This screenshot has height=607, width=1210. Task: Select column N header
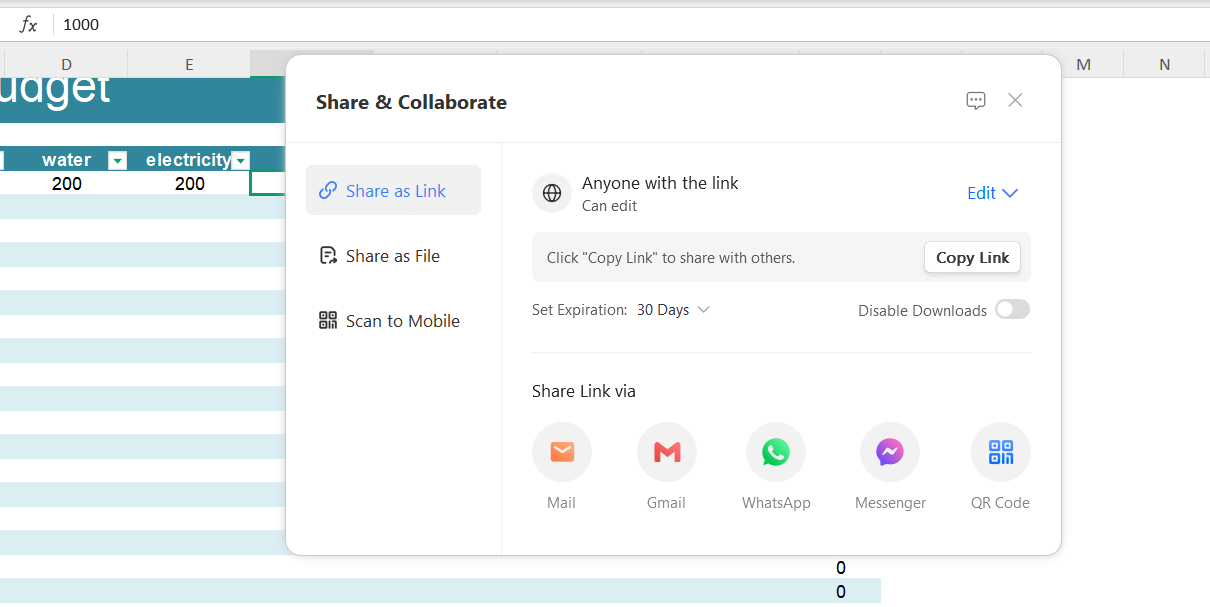pos(1165,64)
